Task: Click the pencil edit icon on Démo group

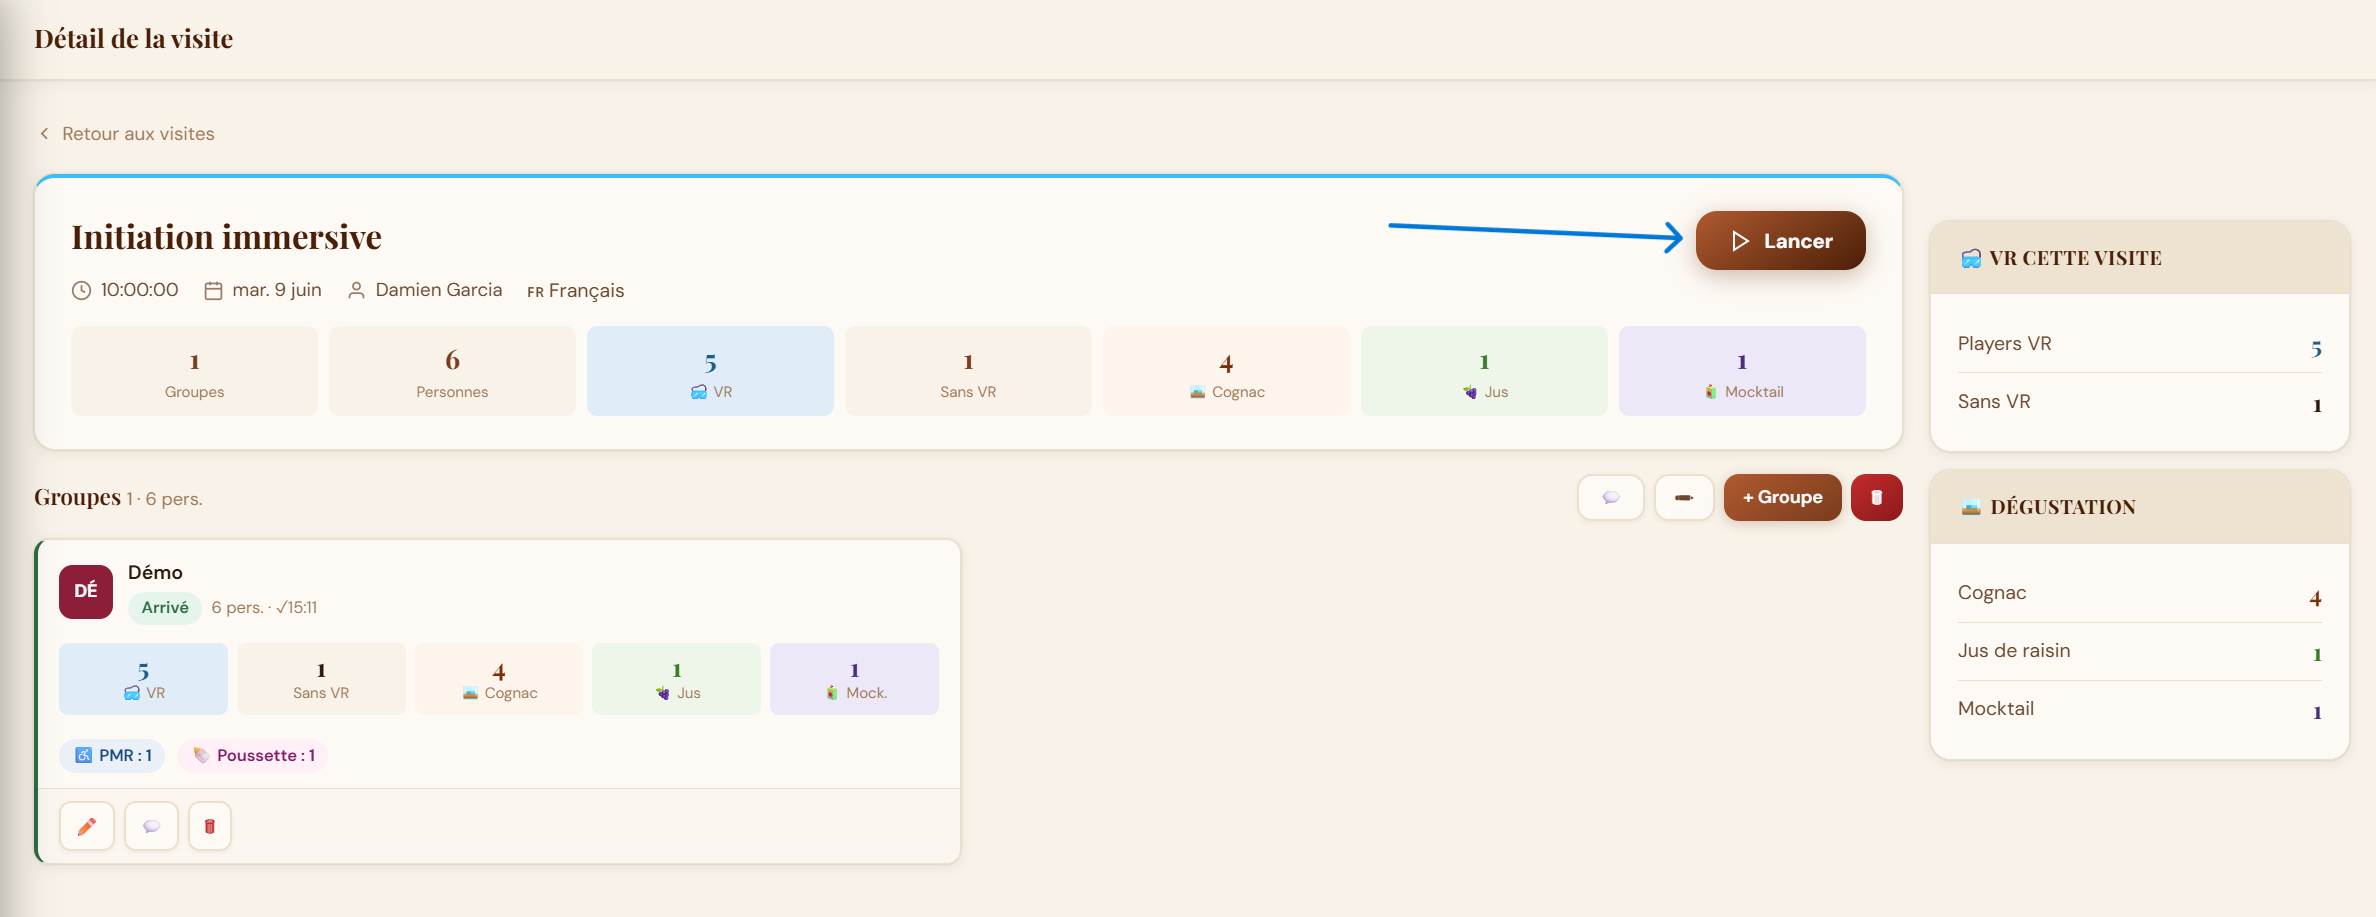Action: [x=87, y=826]
